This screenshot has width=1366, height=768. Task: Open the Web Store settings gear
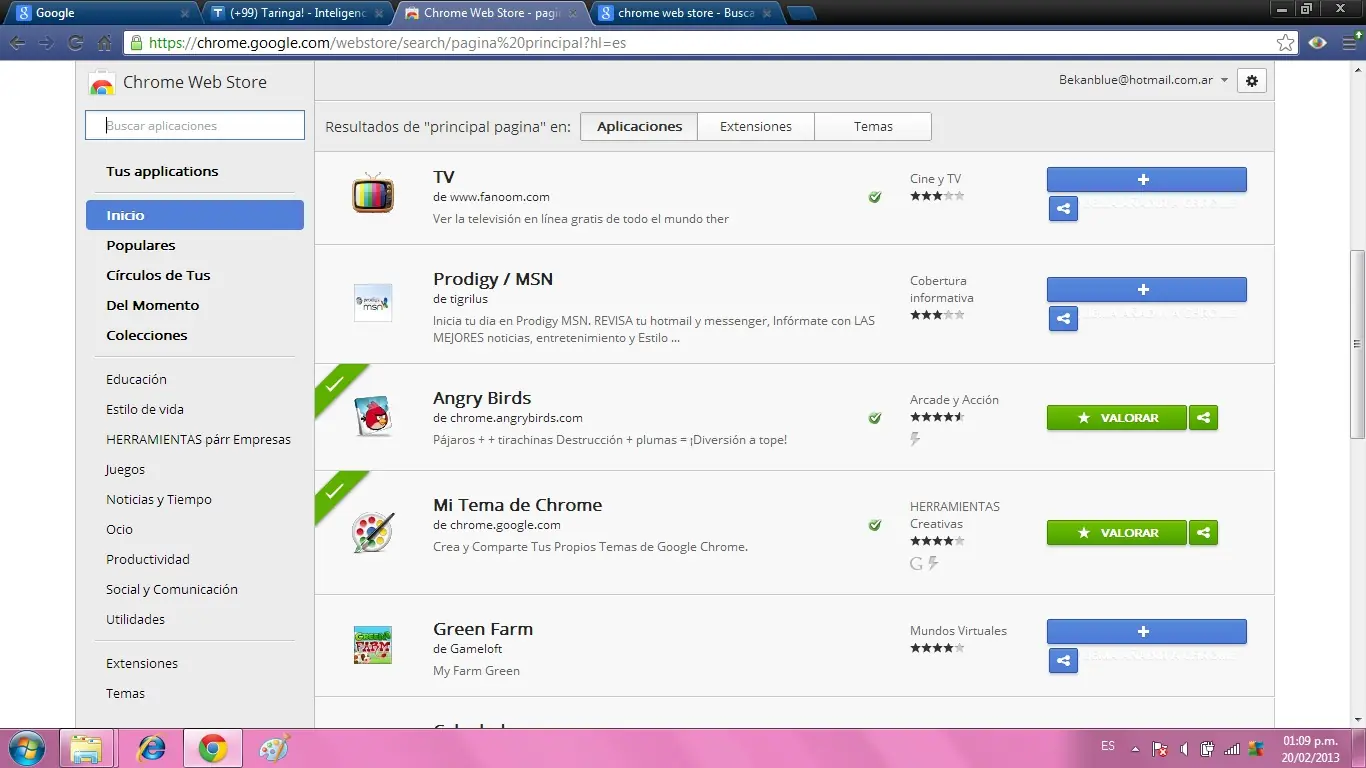click(1252, 81)
